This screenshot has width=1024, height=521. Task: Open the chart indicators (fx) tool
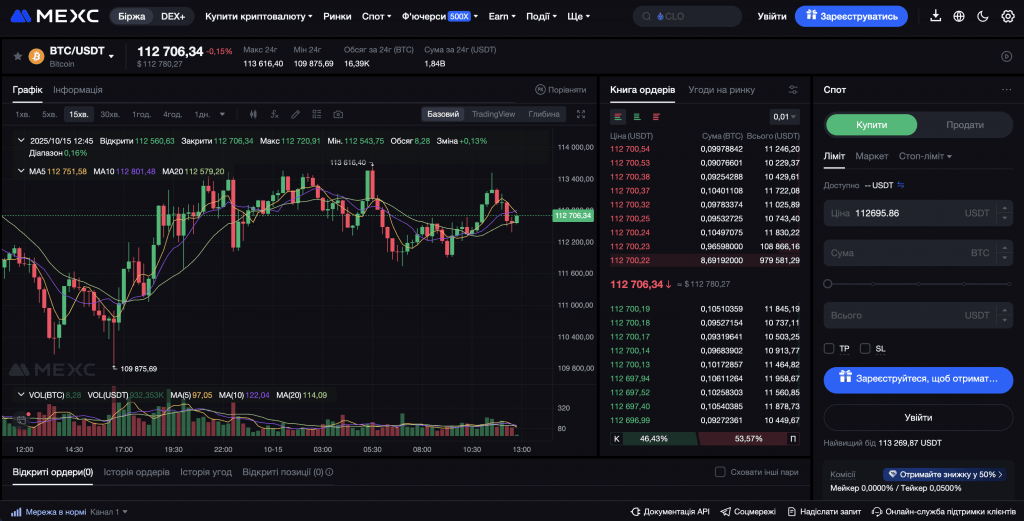pos(274,114)
